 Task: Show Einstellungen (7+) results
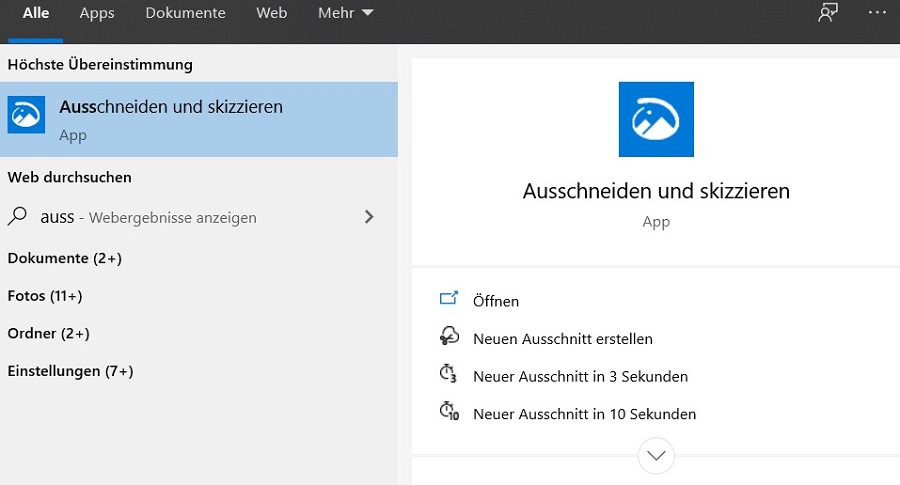[x=70, y=371]
